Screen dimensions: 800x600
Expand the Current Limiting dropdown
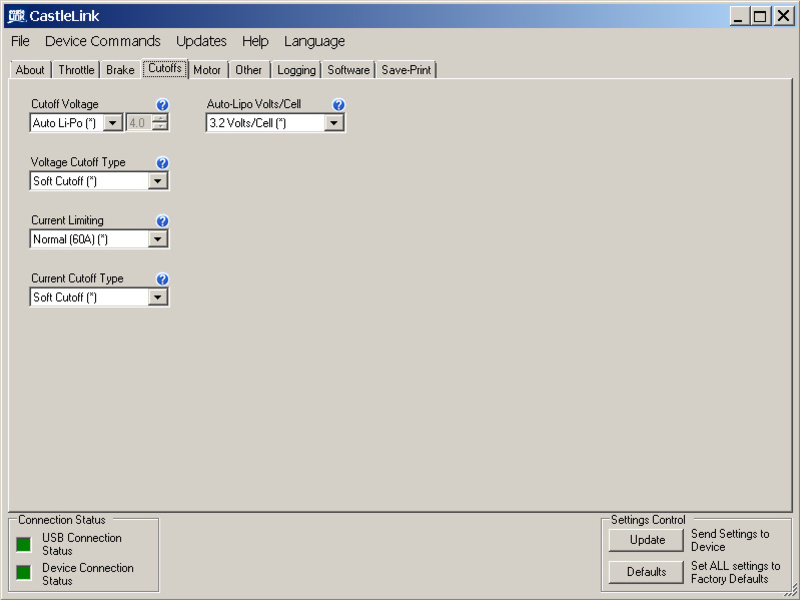[x=158, y=239]
